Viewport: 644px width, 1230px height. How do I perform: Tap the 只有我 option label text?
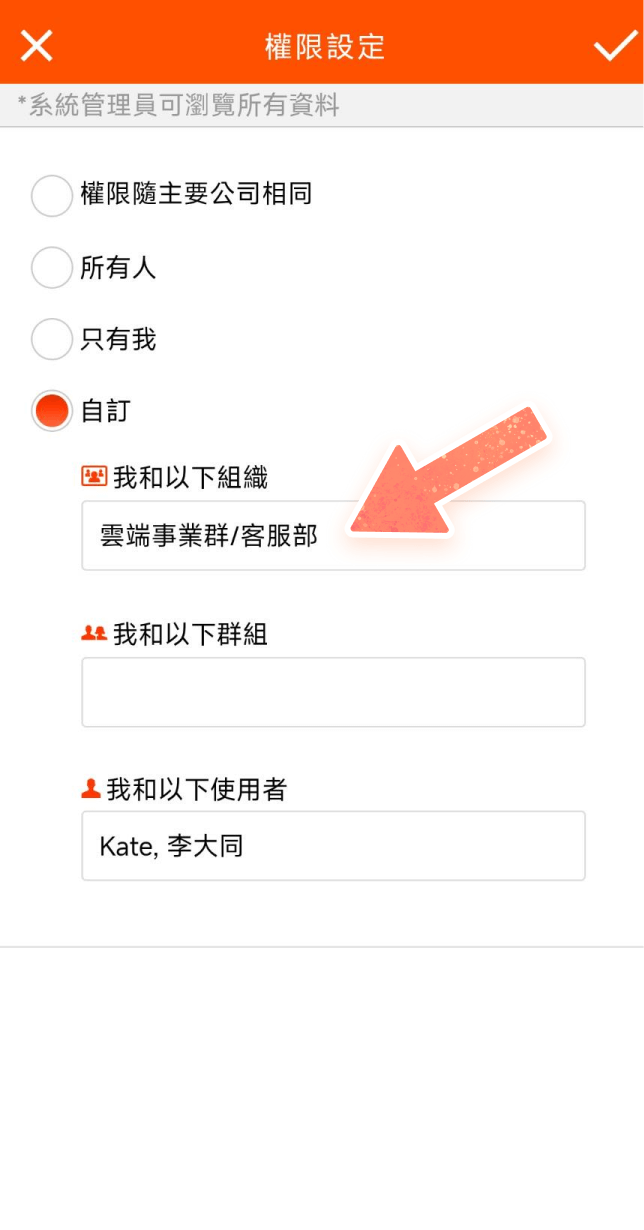point(119,340)
